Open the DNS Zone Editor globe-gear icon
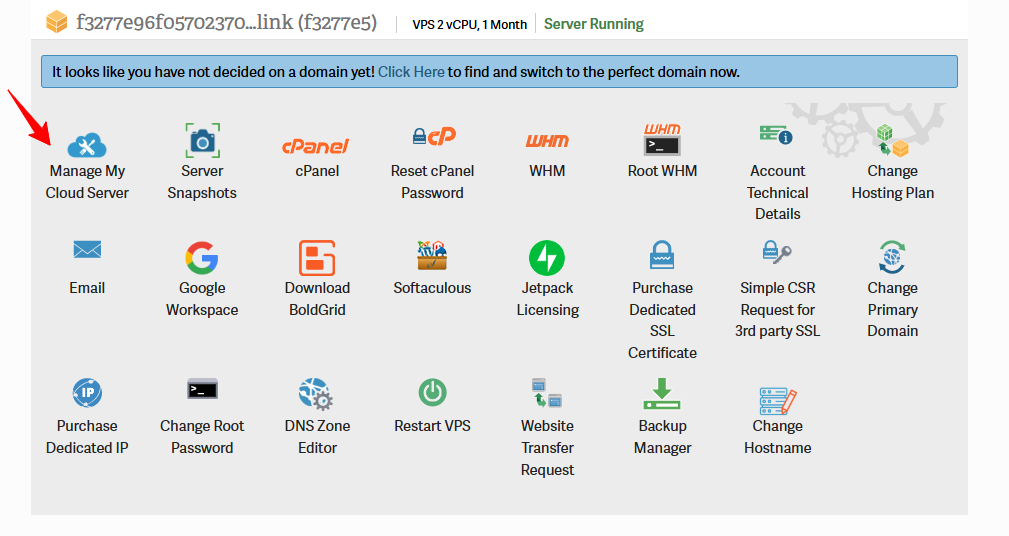Screen dimensions: 1009x536 coord(316,394)
